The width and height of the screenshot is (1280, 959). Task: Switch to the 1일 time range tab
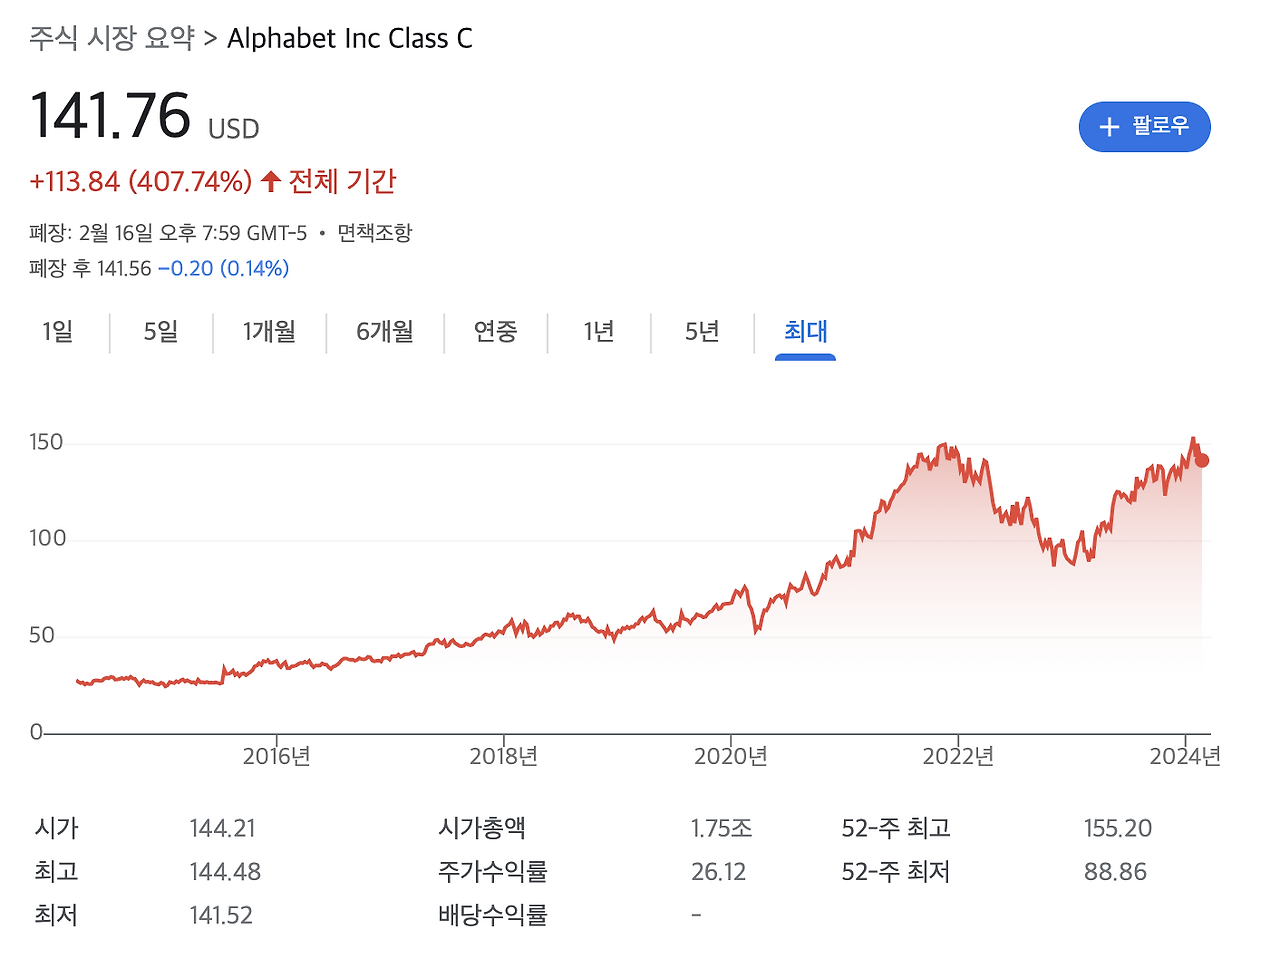tap(57, 332)
